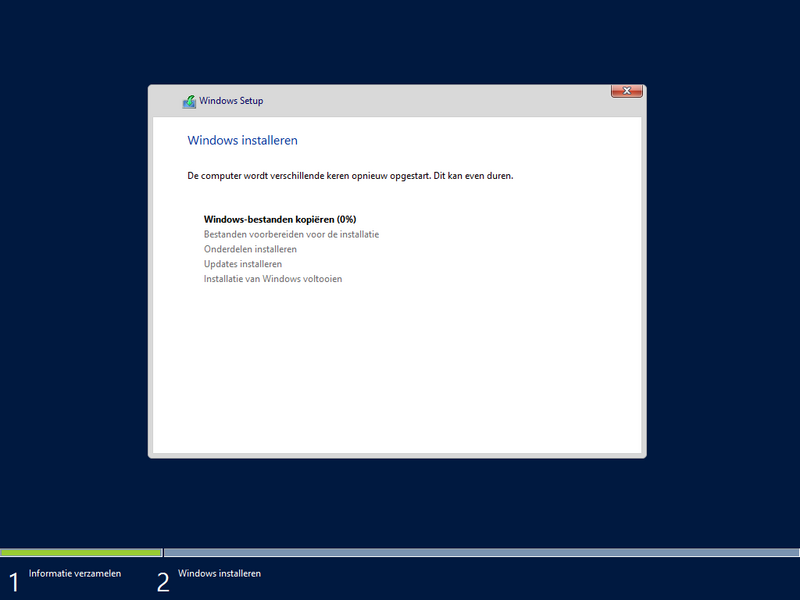800x600 pixels.
Task: Click the divider between the progress bar segments
Action: click(x=163, y=552)
